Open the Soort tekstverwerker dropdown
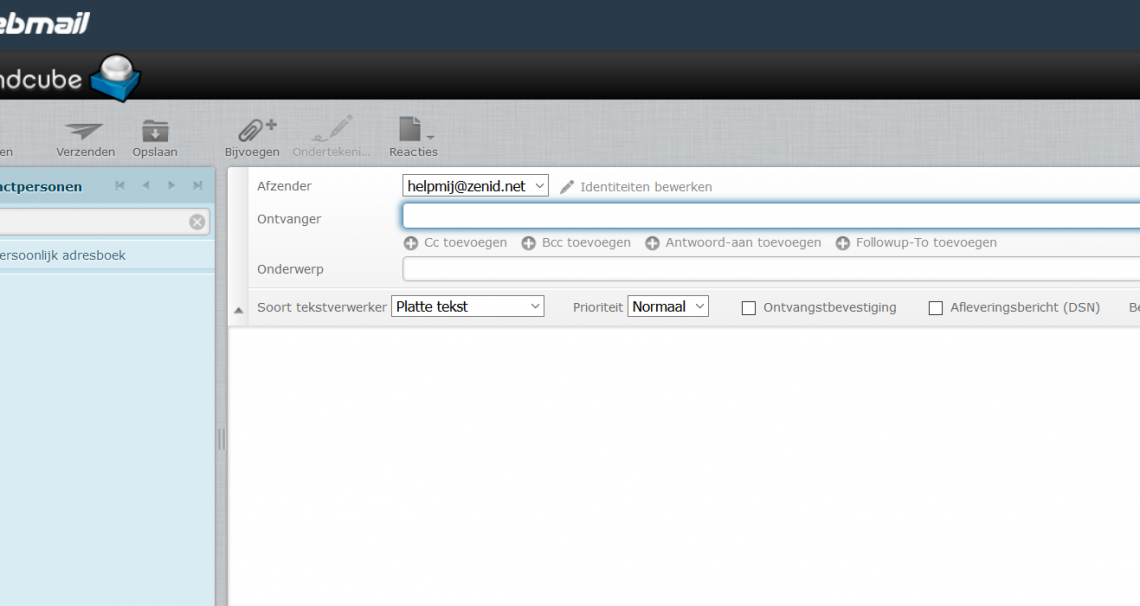This screenshot has width=1140, height=606. point(467,307)
